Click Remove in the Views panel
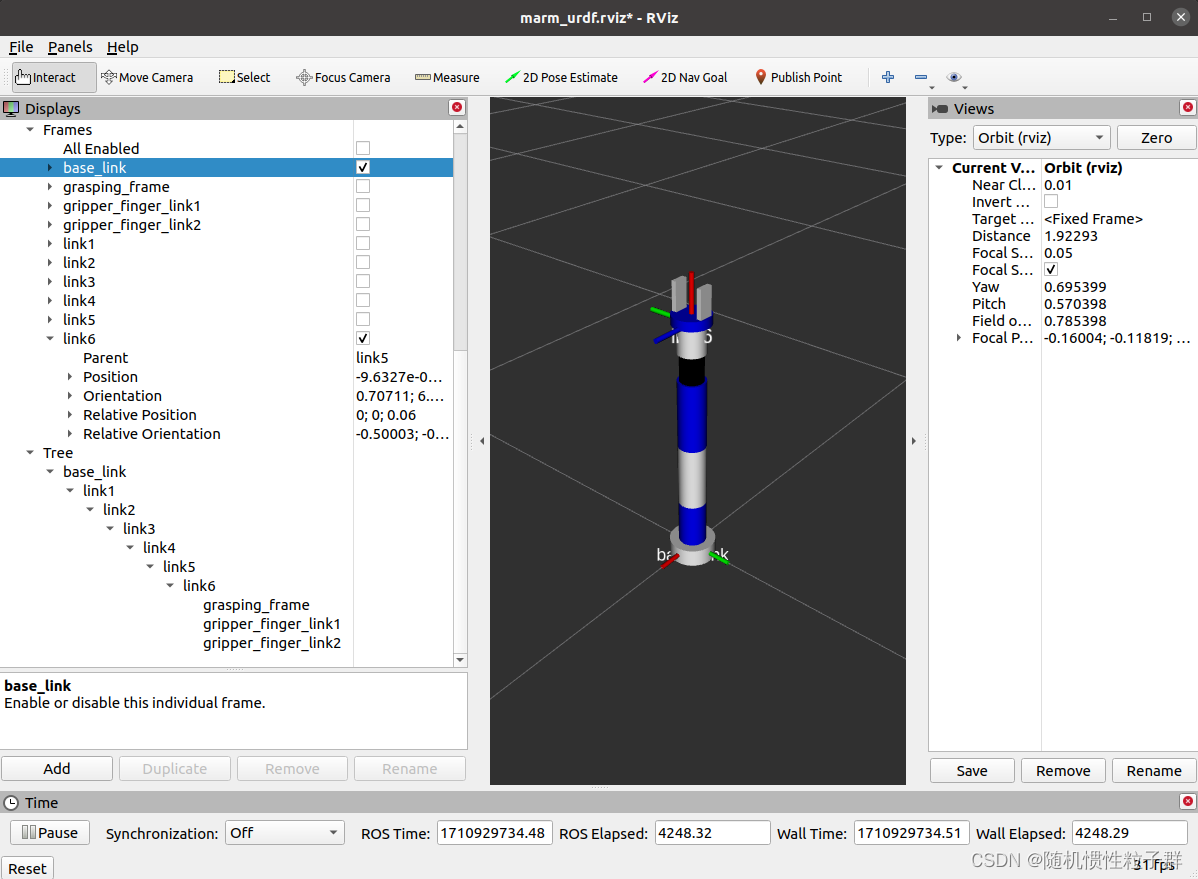This screenshot has height=879, width=1198. pyautogui.click(x=1063, y=770)
